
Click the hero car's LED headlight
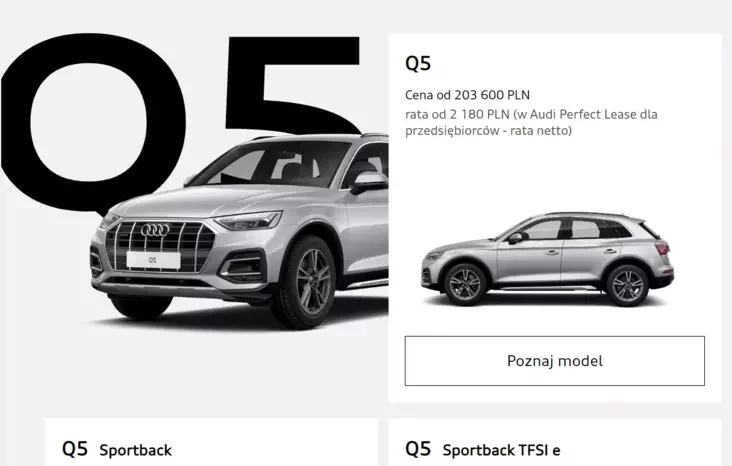(249, 220)
